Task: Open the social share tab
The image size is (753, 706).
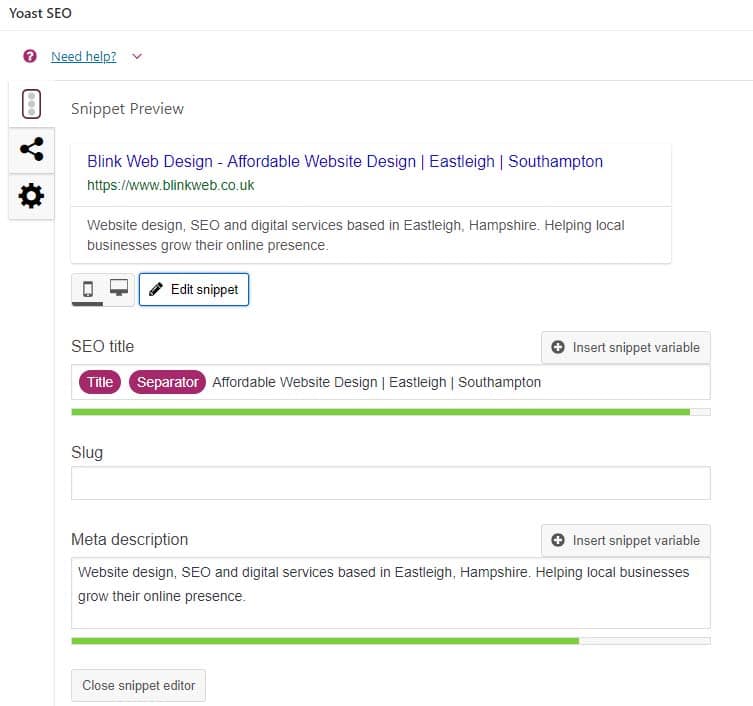Action: (x=31, y=149)
